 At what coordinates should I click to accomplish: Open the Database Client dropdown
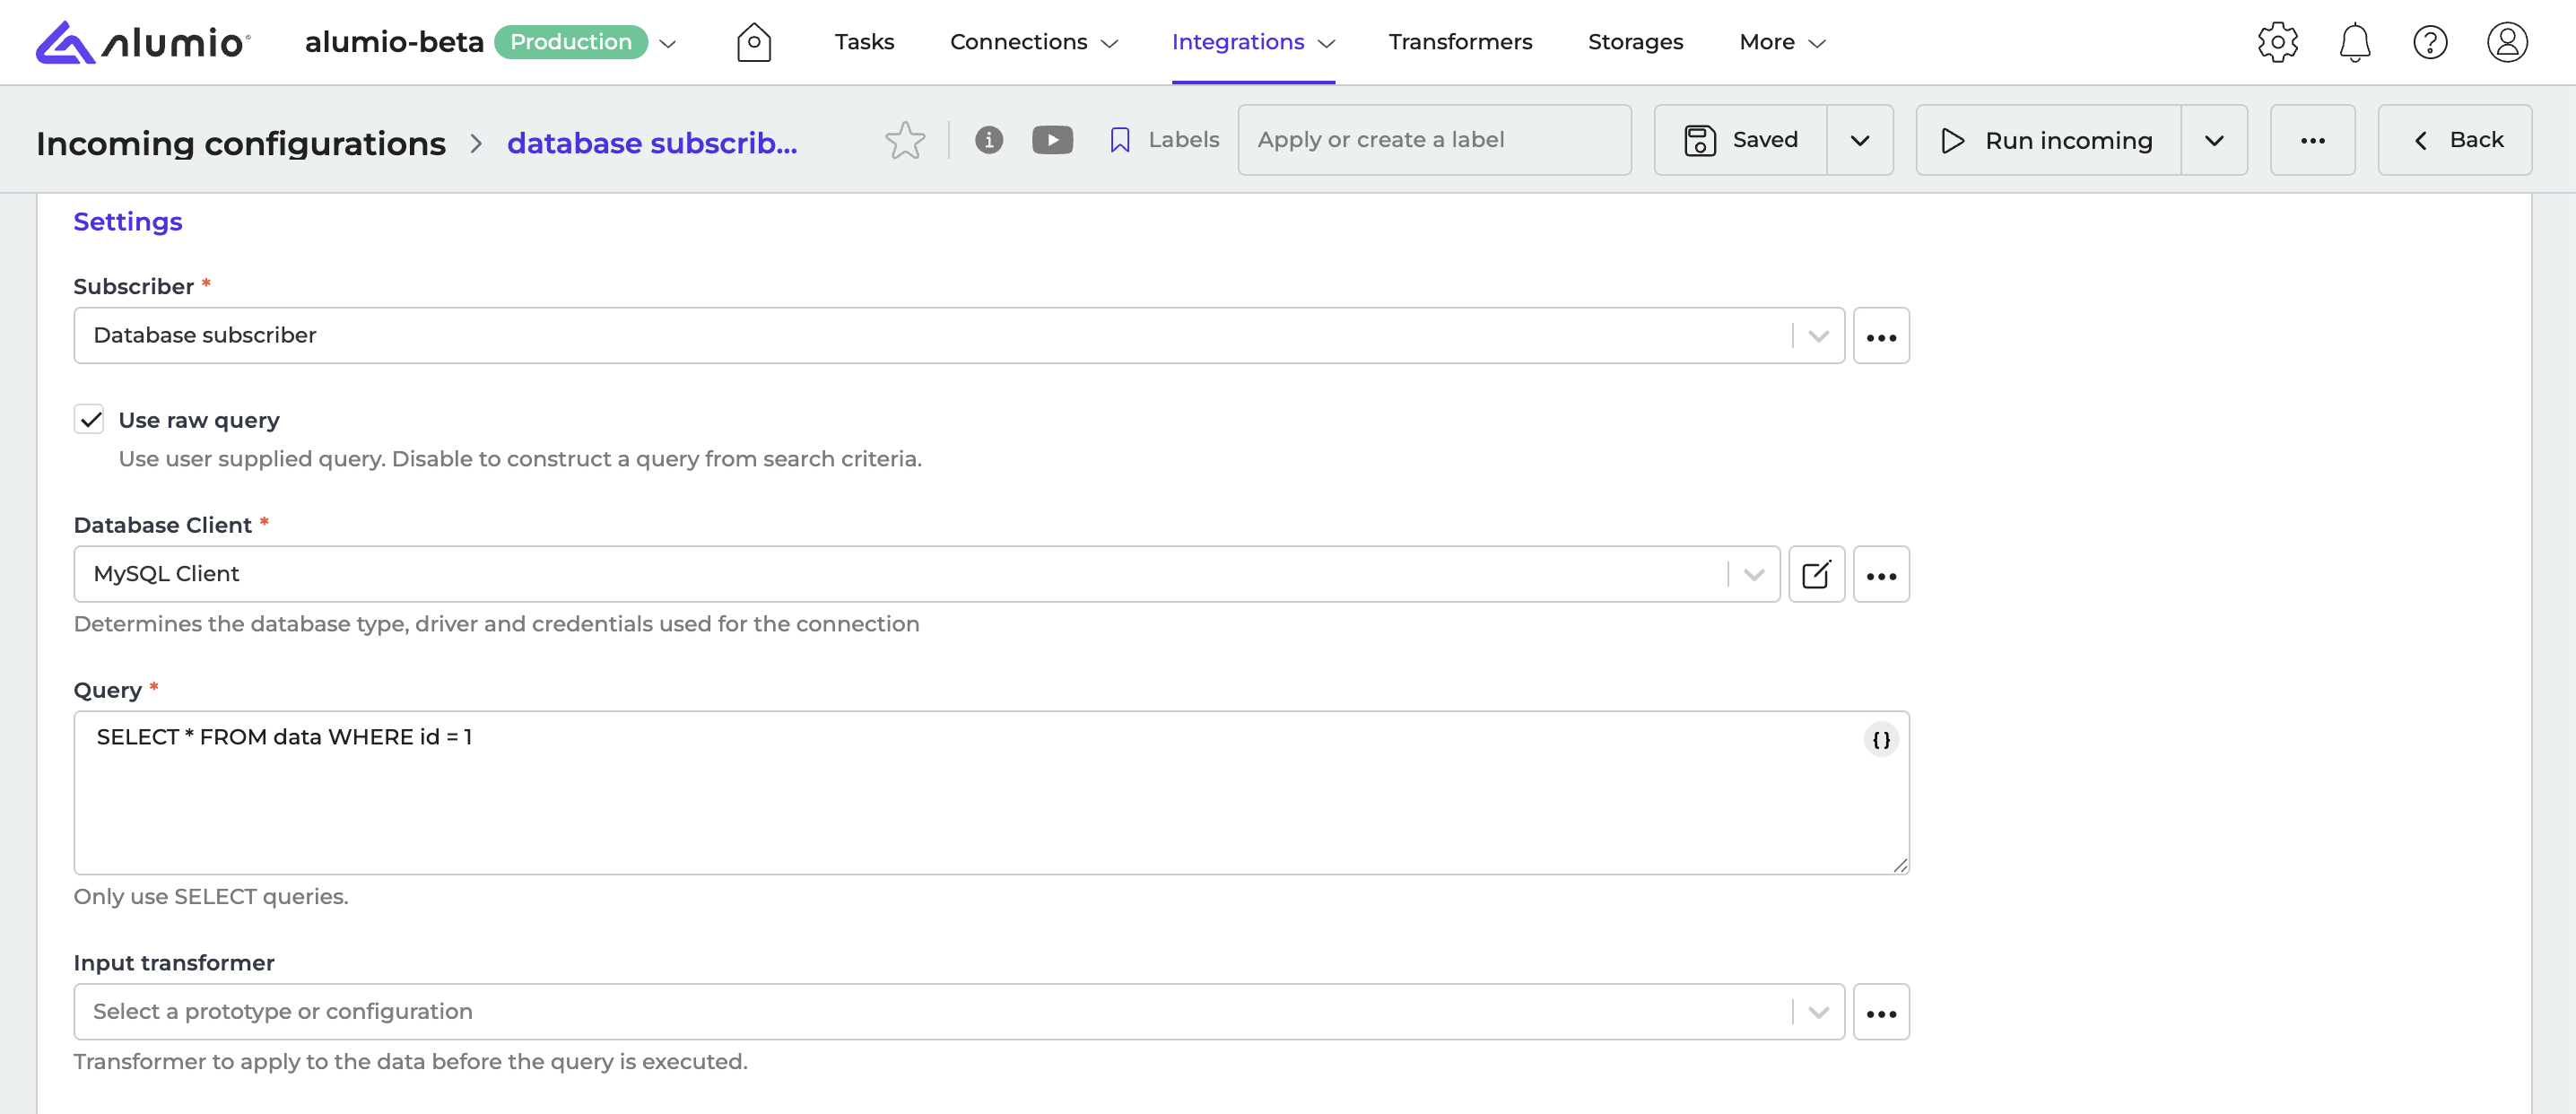pyautogui.click(x=1753, y=574)
